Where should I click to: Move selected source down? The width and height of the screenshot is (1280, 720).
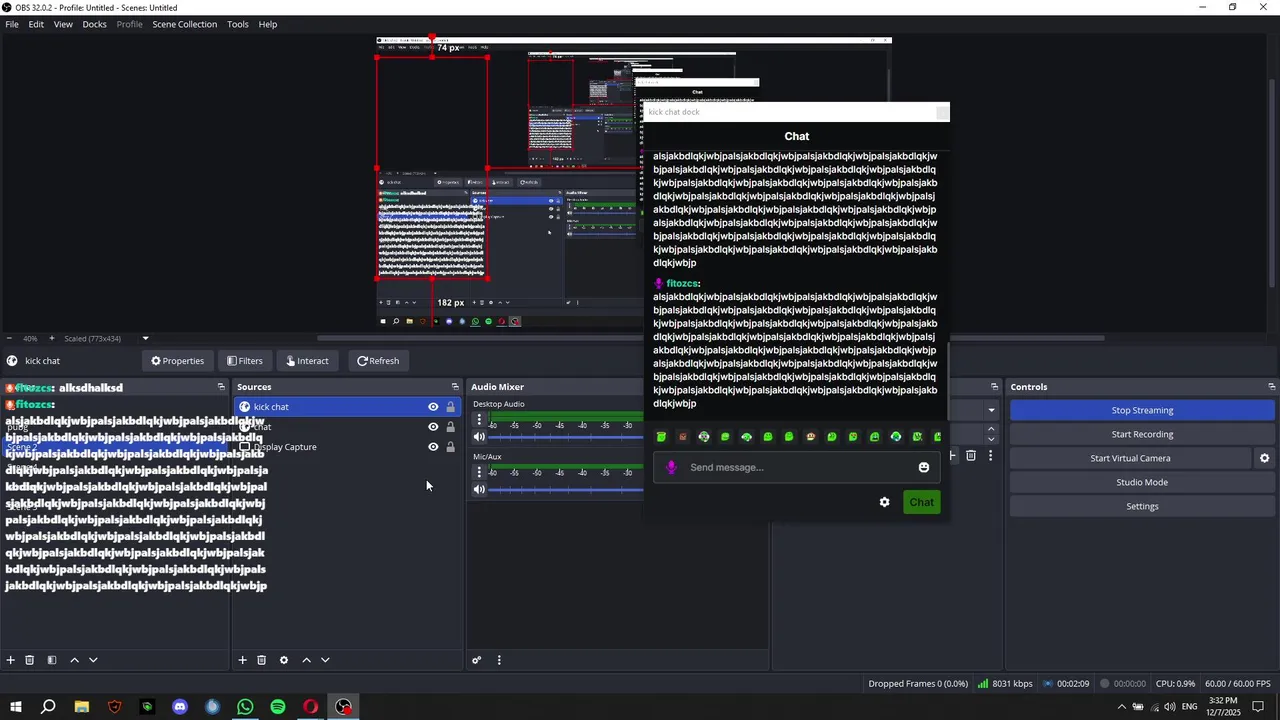click(325, 660)
